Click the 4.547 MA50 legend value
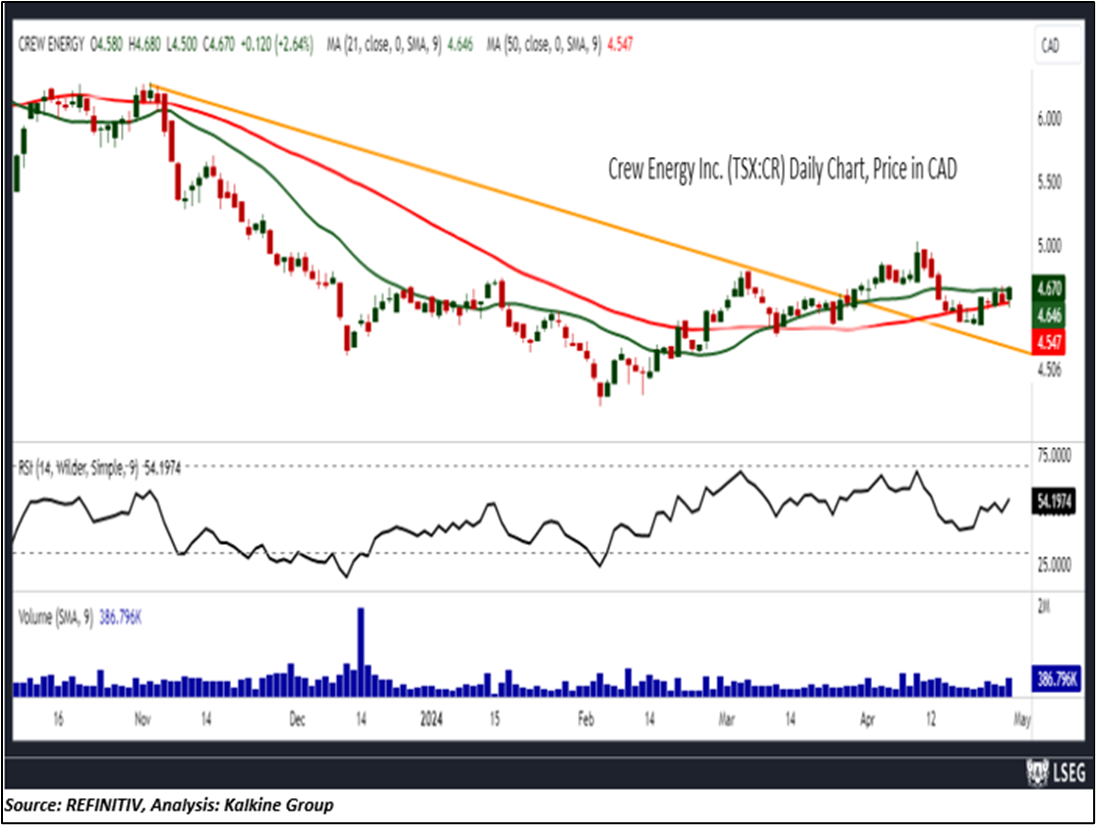This screenshot has width=1096, height=825. 620,45
